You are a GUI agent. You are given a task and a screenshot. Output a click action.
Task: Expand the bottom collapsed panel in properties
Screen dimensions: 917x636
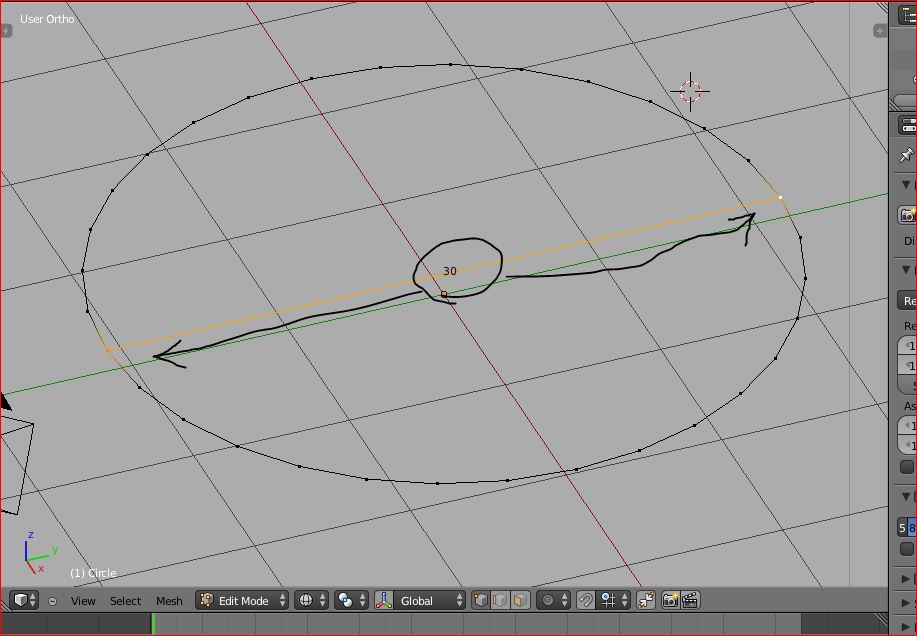tap(906, 626)
